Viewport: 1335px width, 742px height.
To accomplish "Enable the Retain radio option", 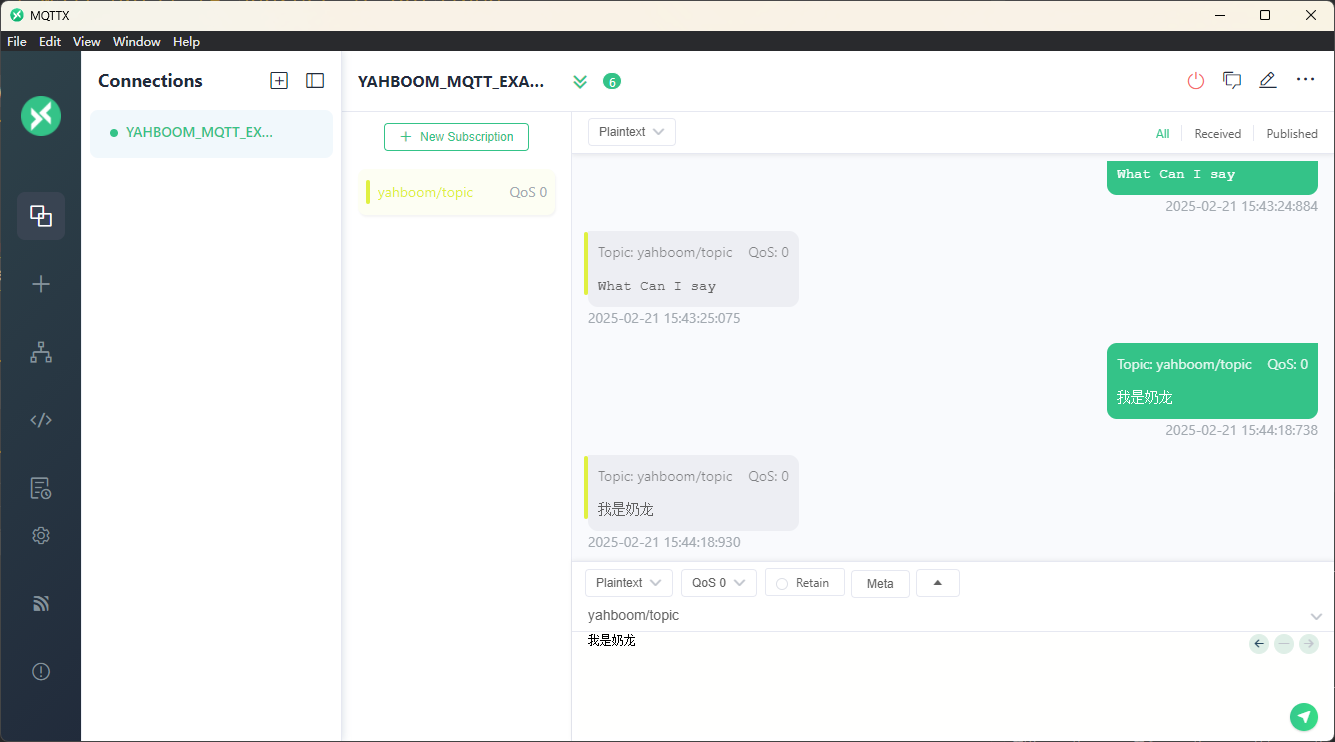I will click(x=805, y=583).
